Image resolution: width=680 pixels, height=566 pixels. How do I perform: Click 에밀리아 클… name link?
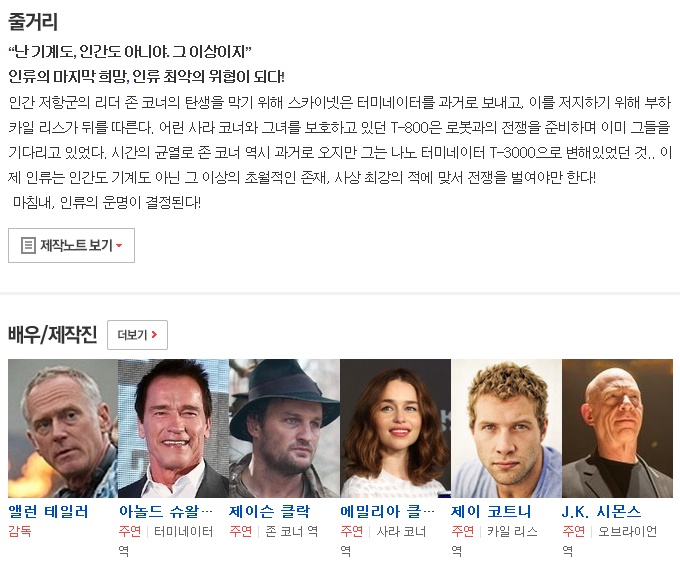tap(388, 511)
